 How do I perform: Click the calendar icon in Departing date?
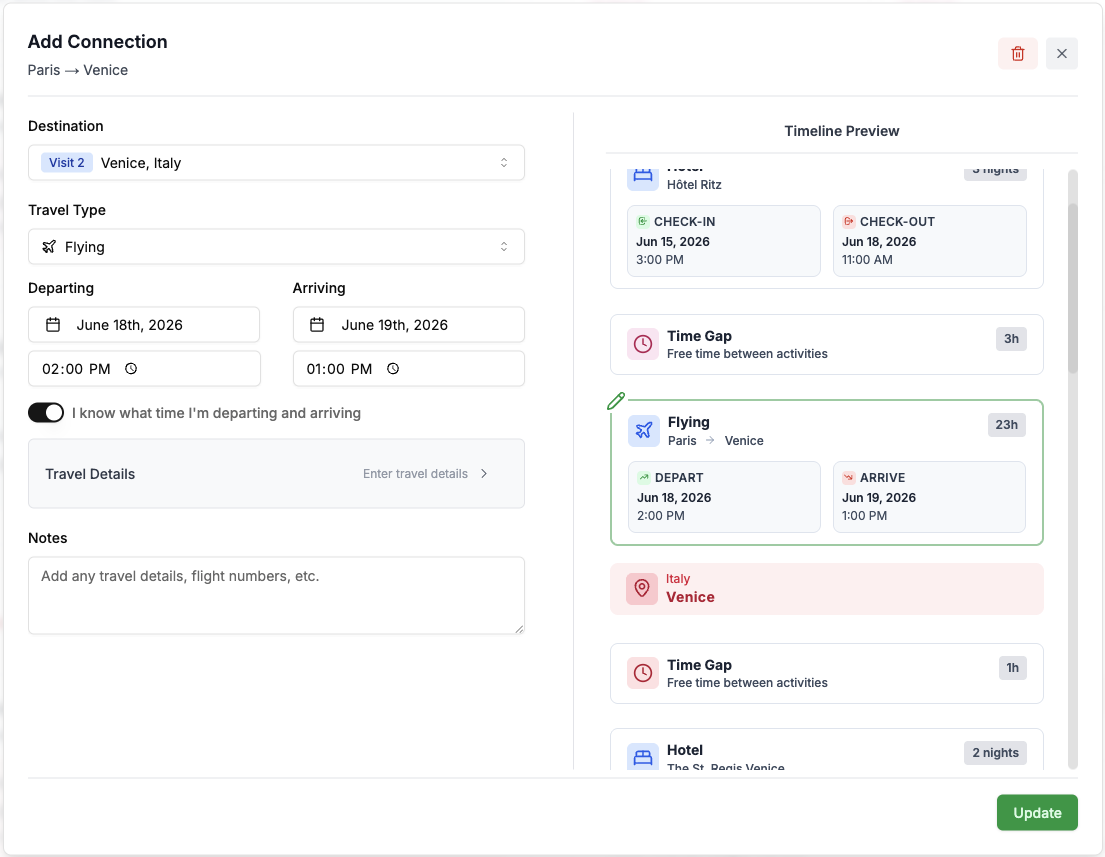[x=53, y=325]
